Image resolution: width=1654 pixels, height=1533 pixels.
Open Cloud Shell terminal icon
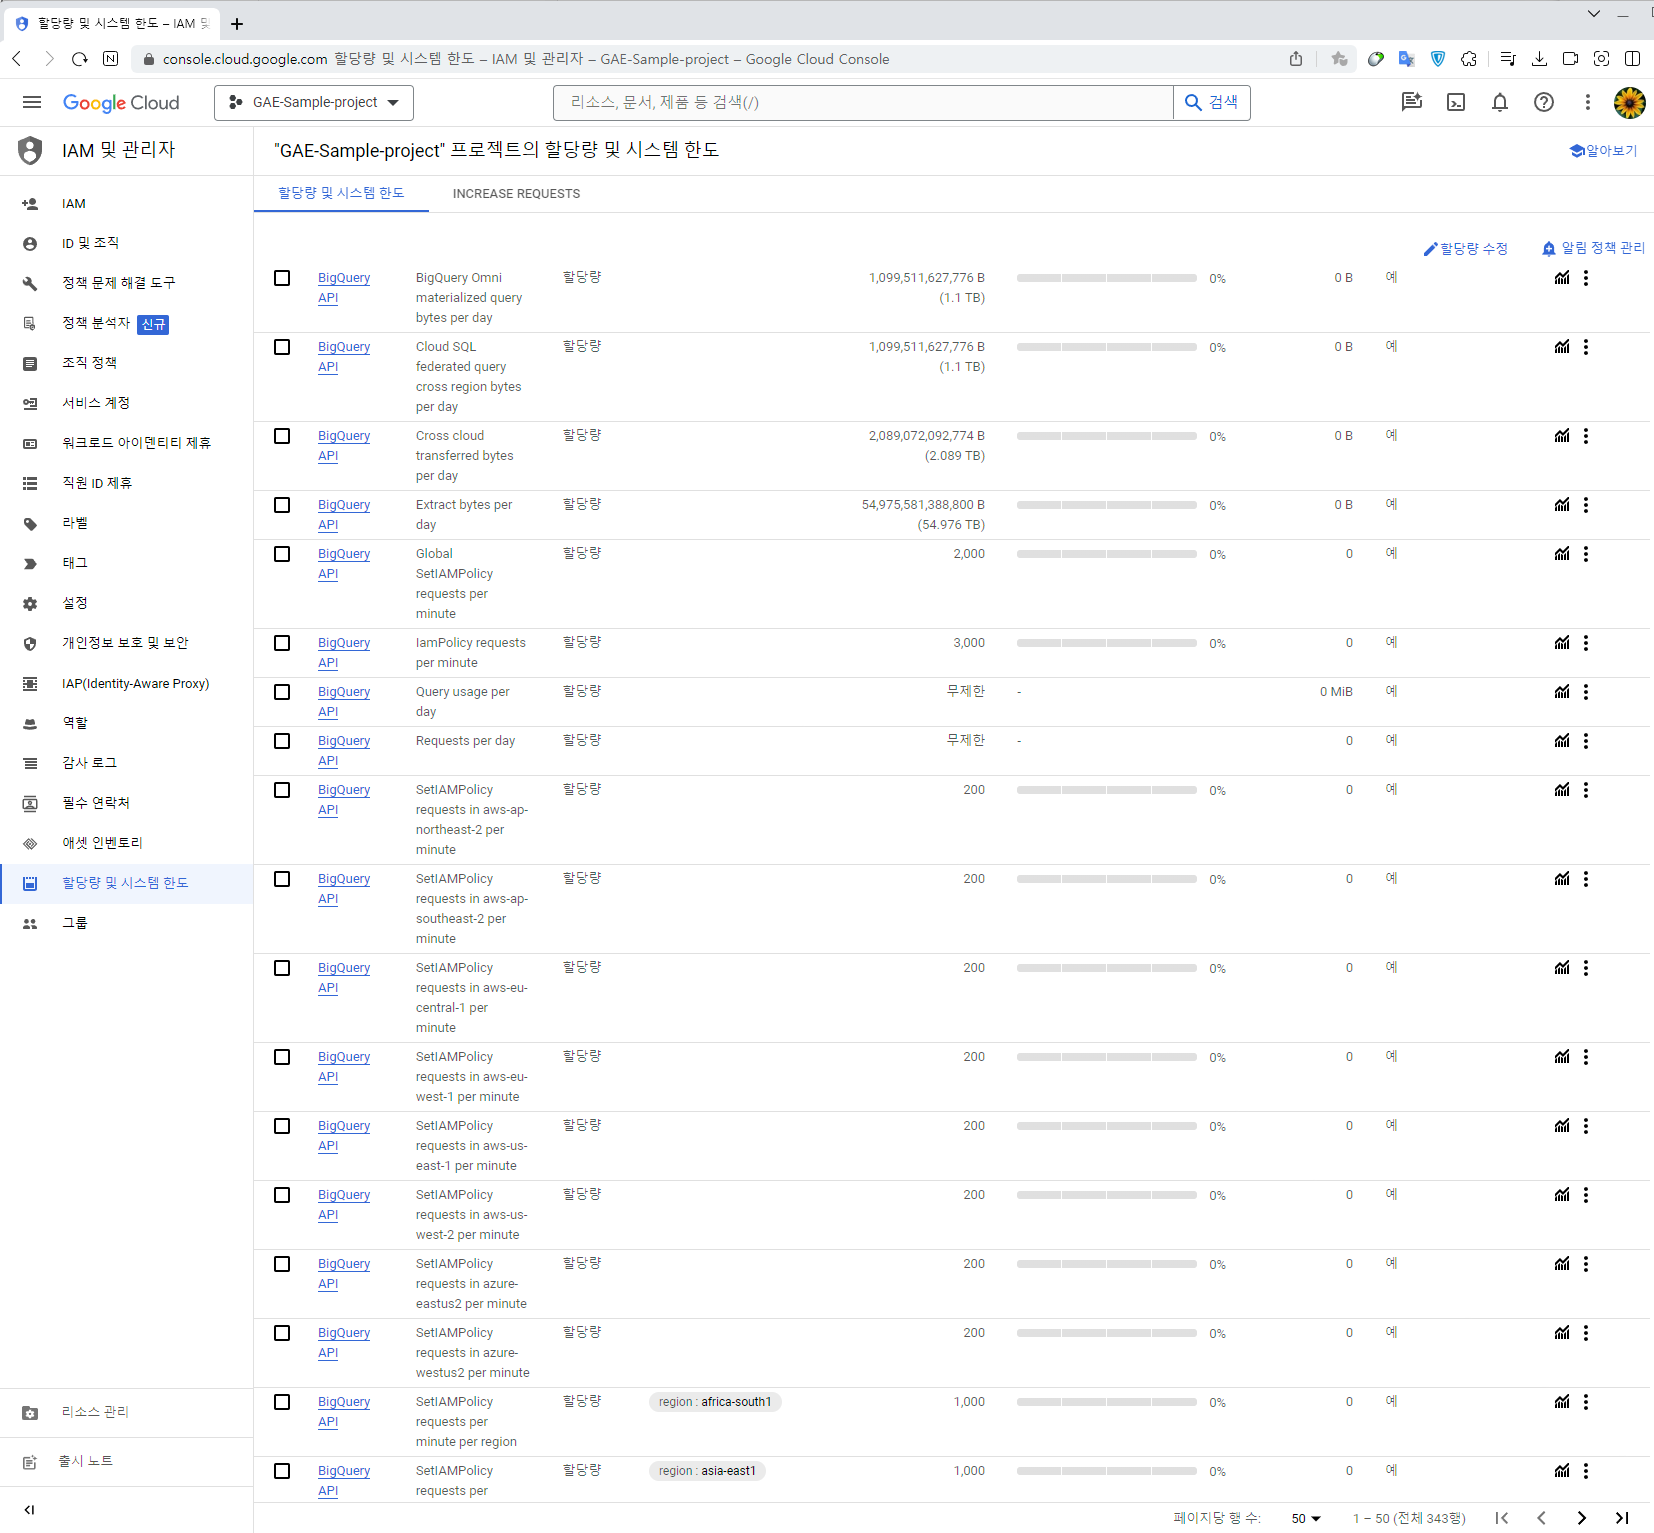(1456, 102)
